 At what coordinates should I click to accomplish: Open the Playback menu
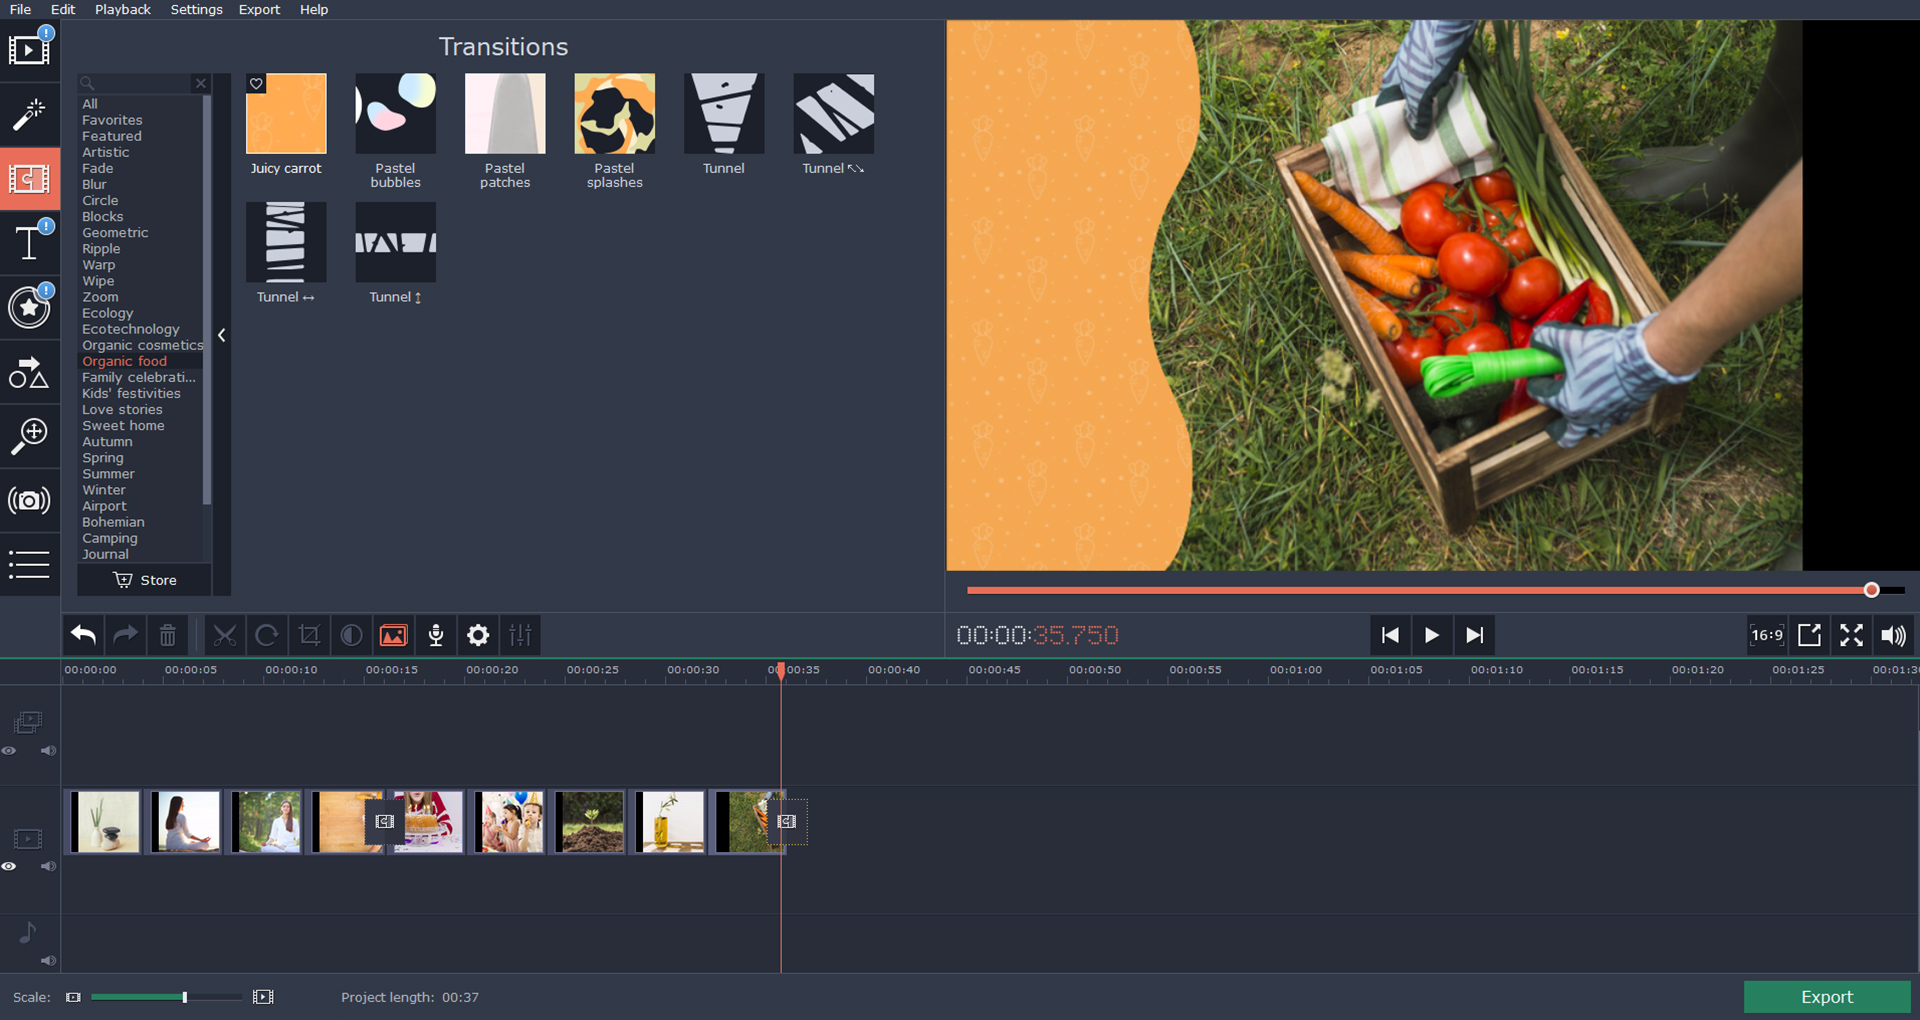point(122,9)
